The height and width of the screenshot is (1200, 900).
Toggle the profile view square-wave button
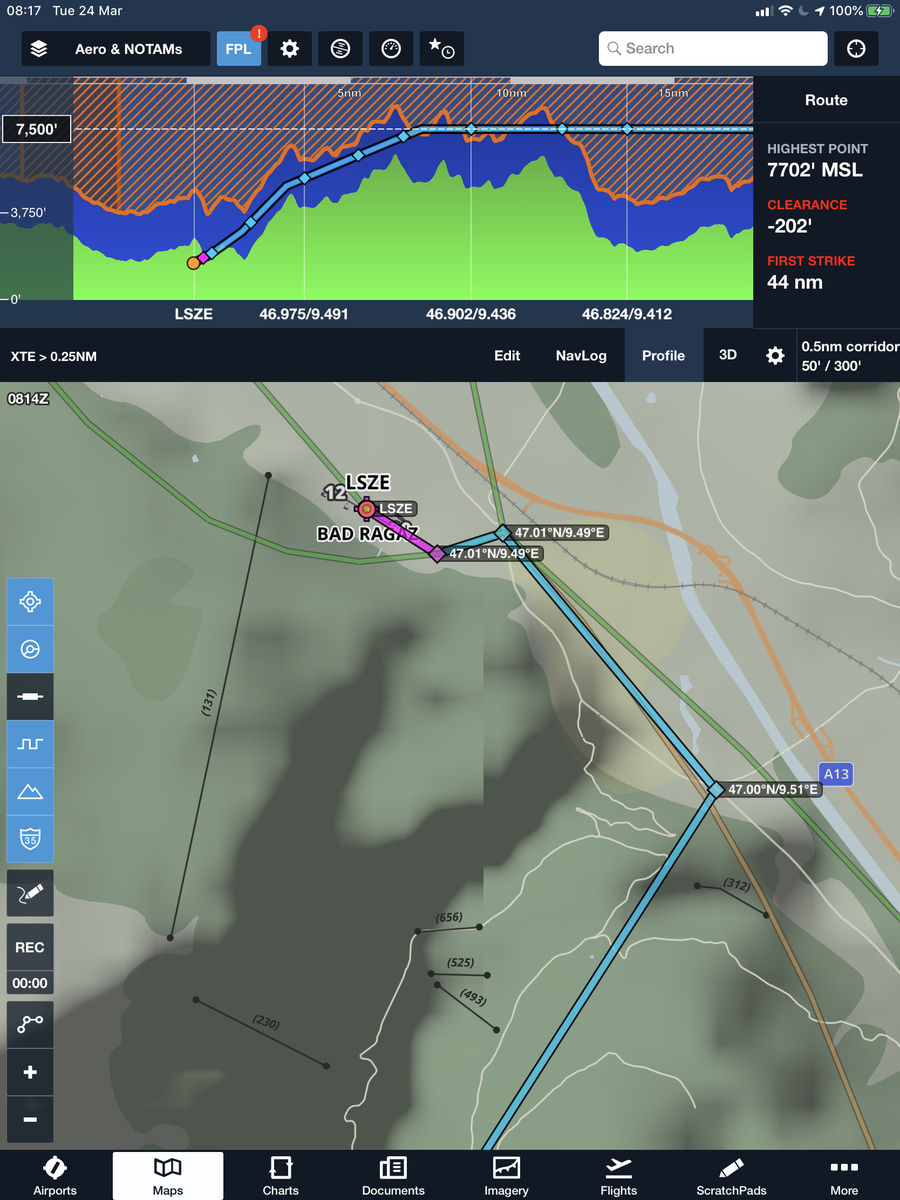coord(30,744)
